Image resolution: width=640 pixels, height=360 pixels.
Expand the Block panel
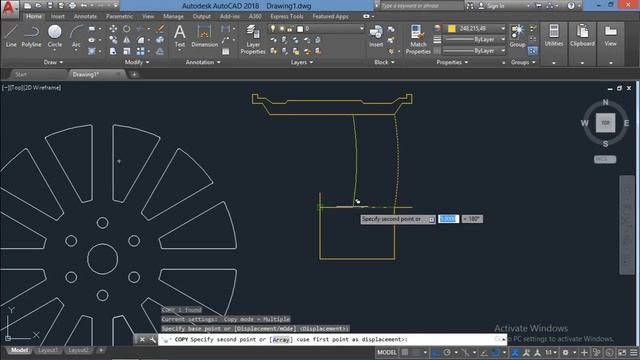point(384,62)
